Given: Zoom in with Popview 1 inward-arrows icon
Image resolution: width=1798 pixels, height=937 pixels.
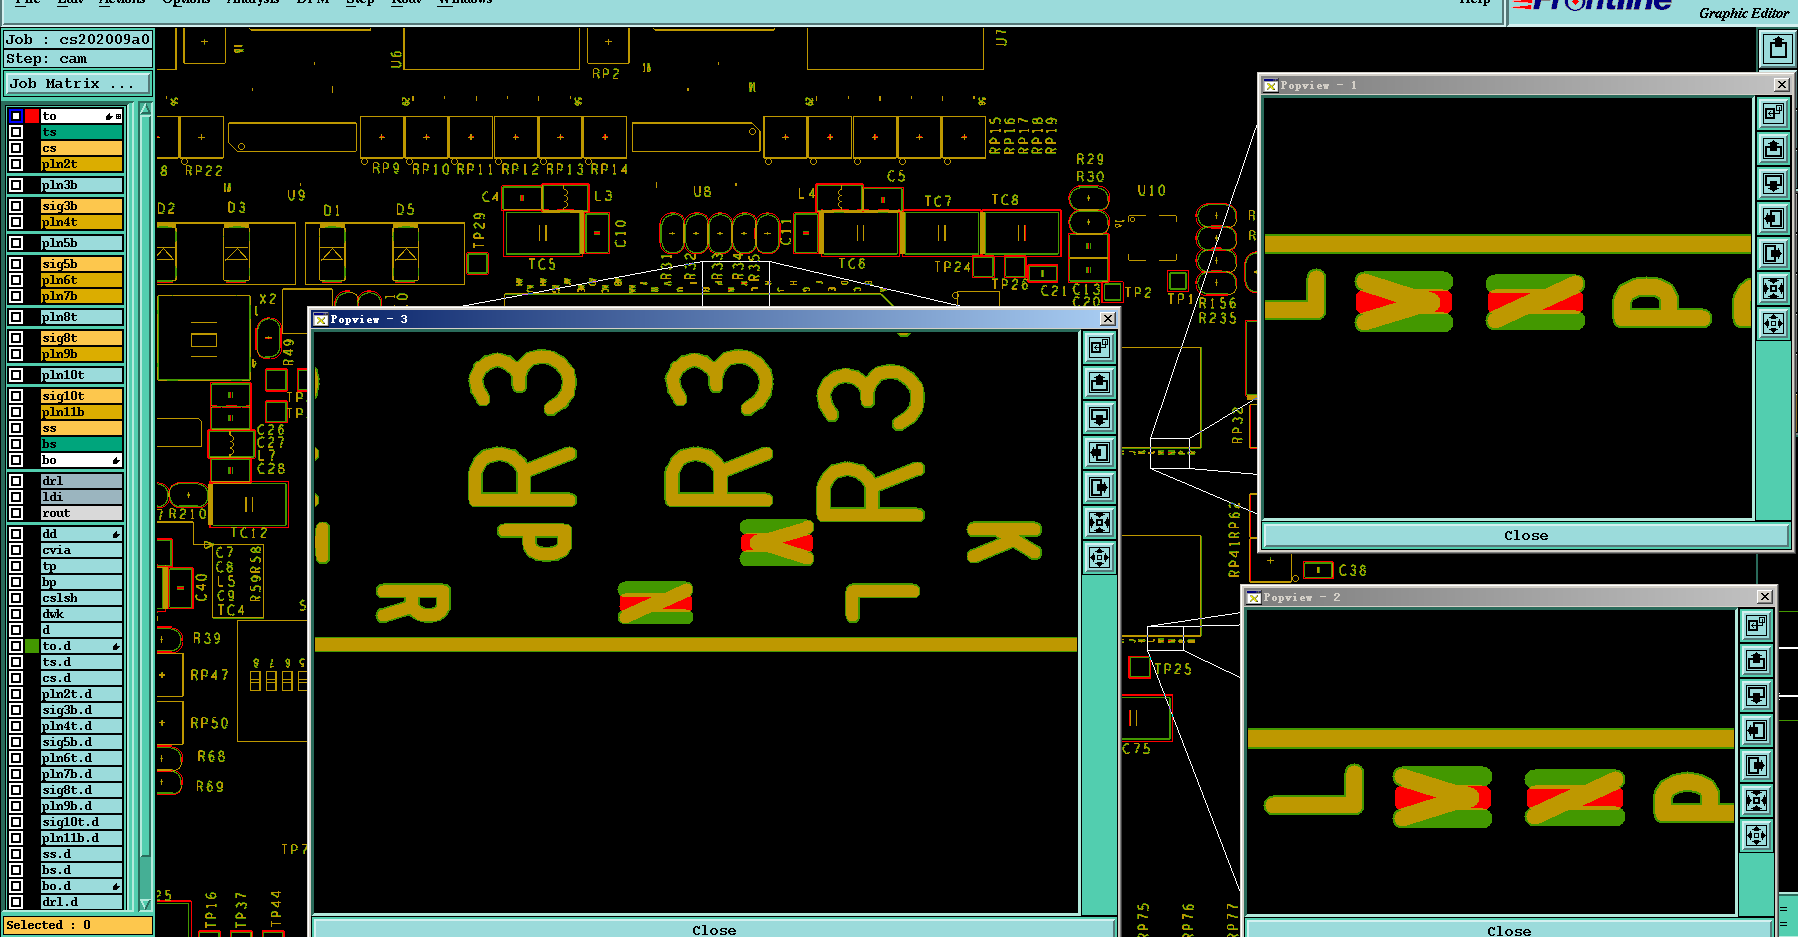Looking at the screenshot, I should tap(1773, 288).
